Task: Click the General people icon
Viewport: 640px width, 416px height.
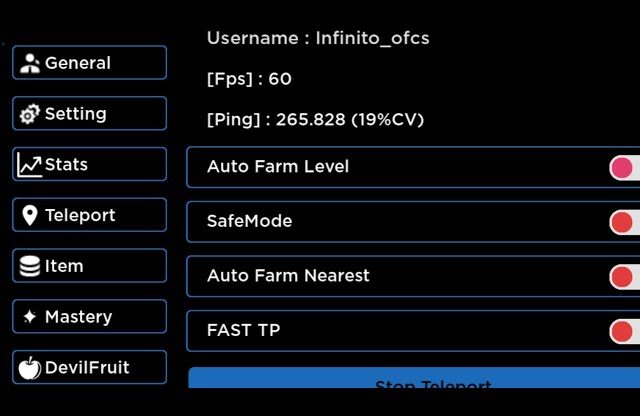Action: tap(30, 63)
